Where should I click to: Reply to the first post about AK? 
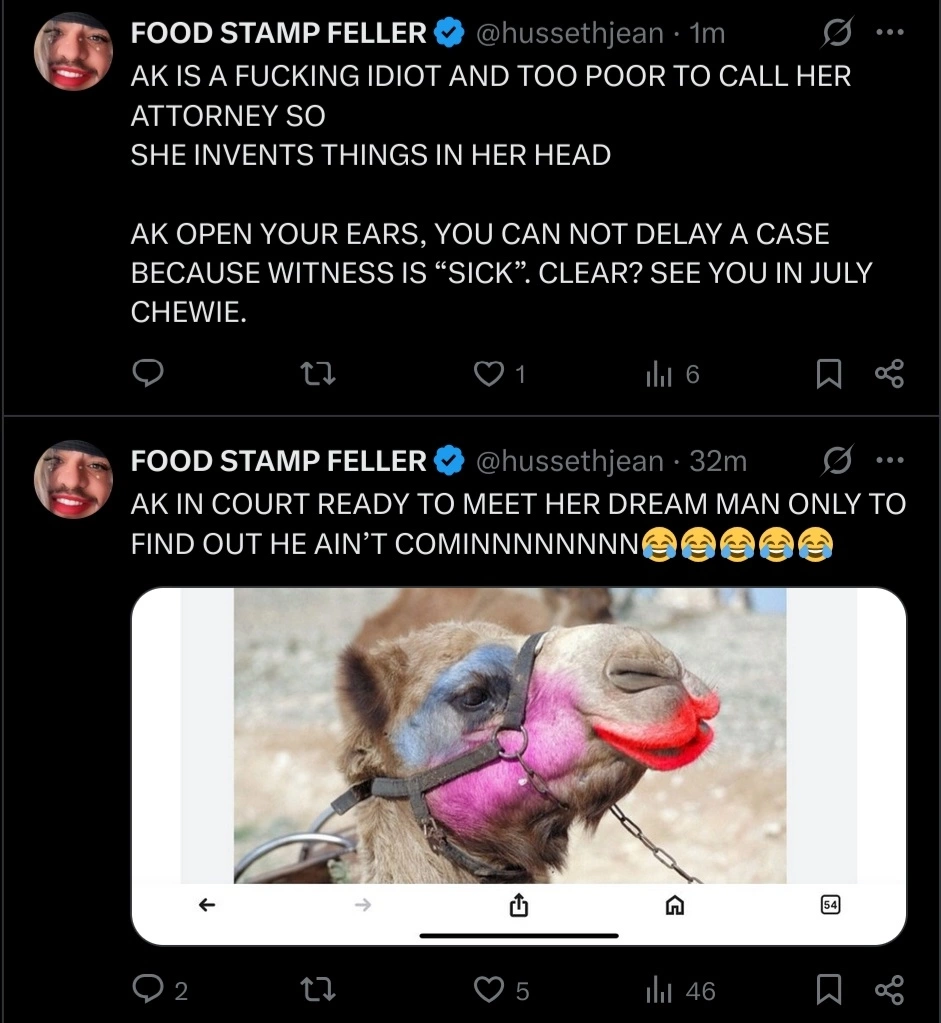pyautogui.click(x=148, y=373)
